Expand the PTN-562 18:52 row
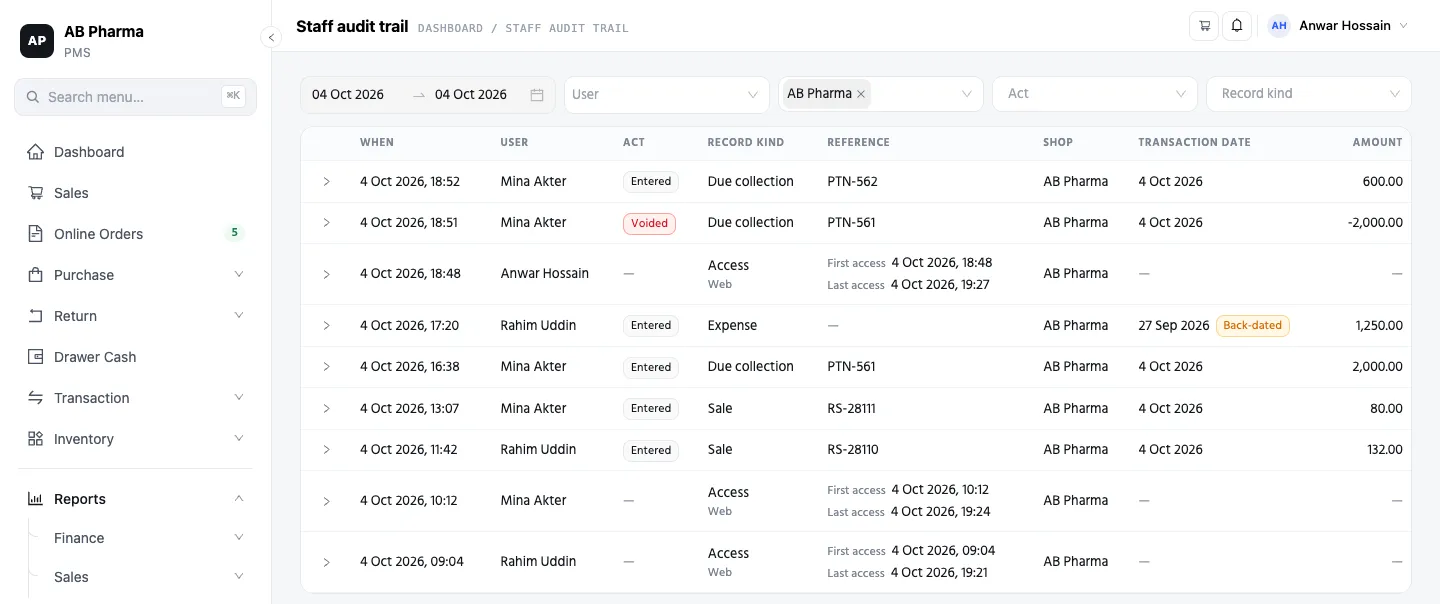This screenshot has width=1440, height=604. pyautogui.click(x=326, y=182)
